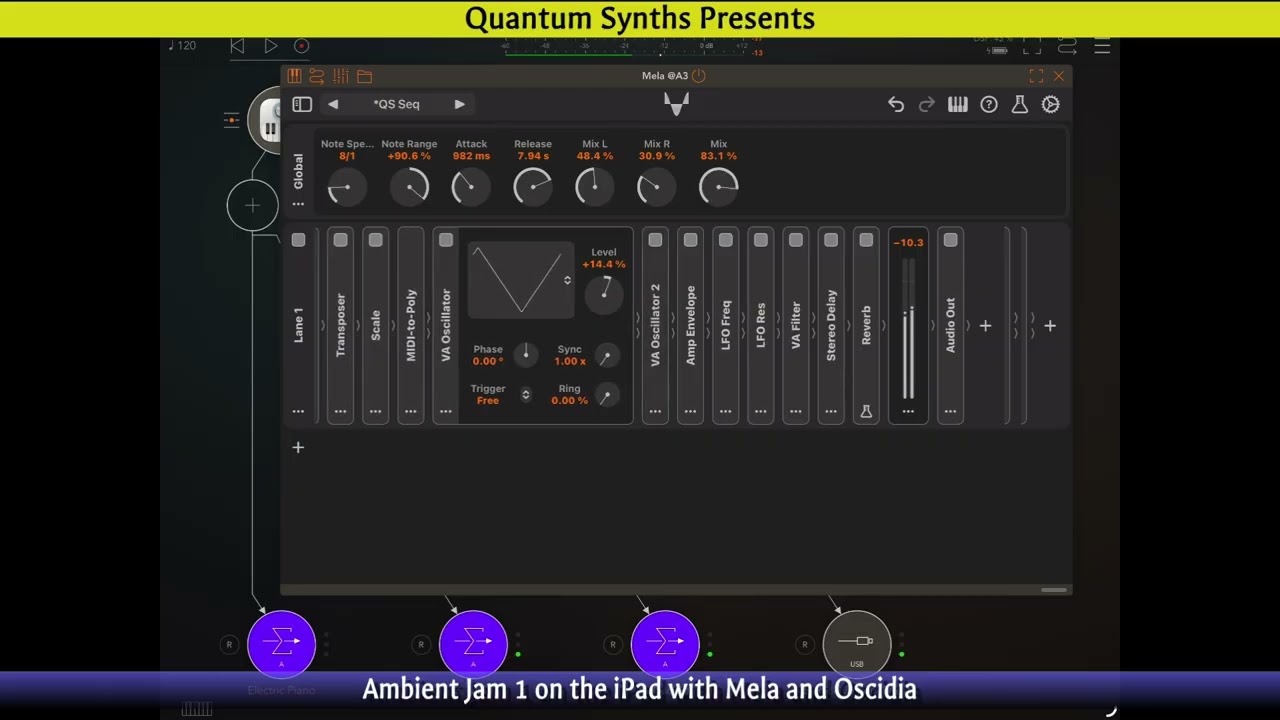Expand the VA Oscillator 2 strip
The height and width of the screenshot is (720, 1280).
tap(655, 325)
